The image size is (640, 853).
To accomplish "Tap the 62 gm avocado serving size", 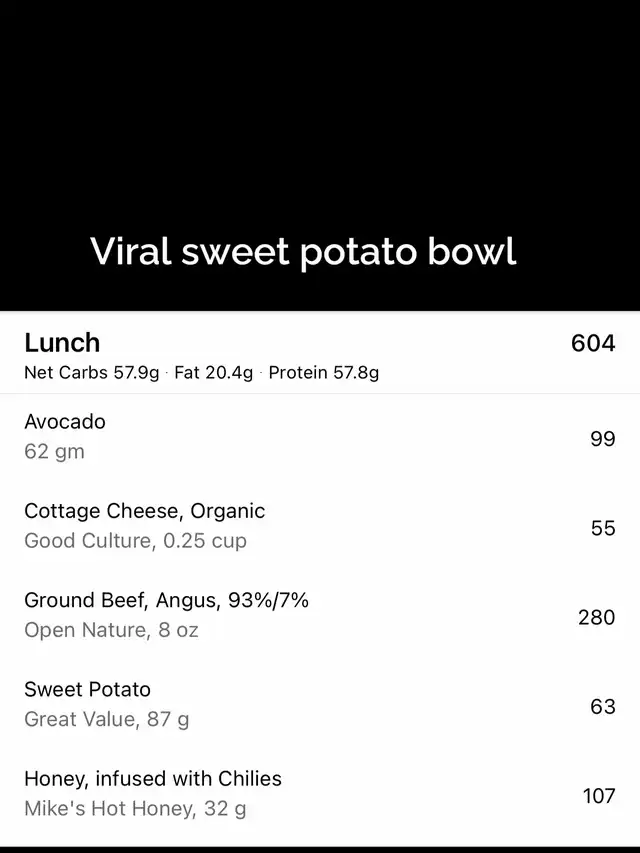I will 54,452.
